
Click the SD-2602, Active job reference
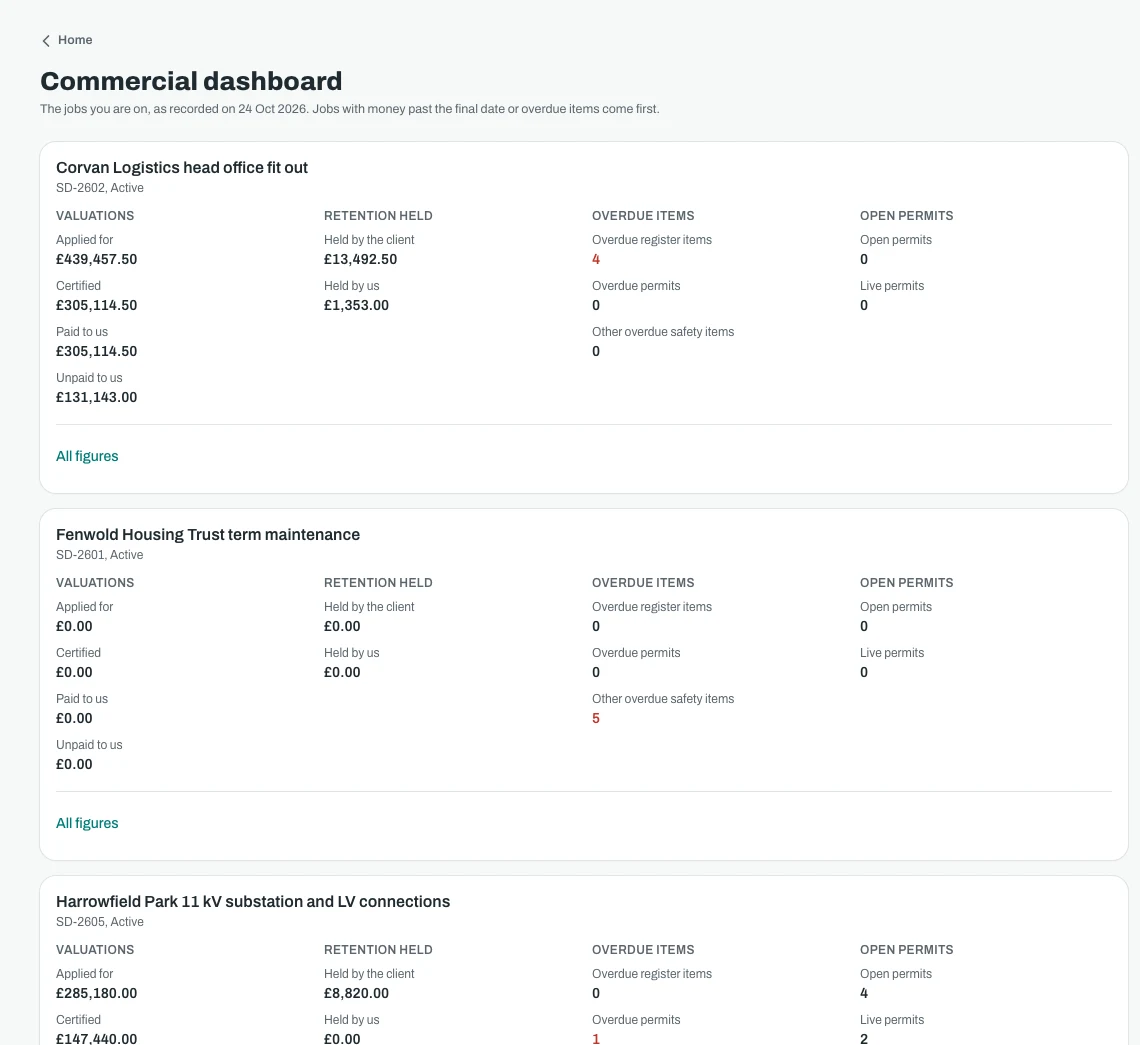100,188
